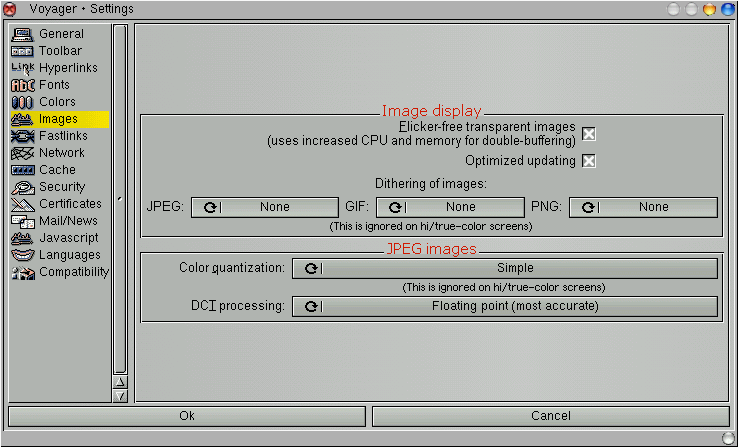Click the blue globe gadget in title bar

(728, 9)
